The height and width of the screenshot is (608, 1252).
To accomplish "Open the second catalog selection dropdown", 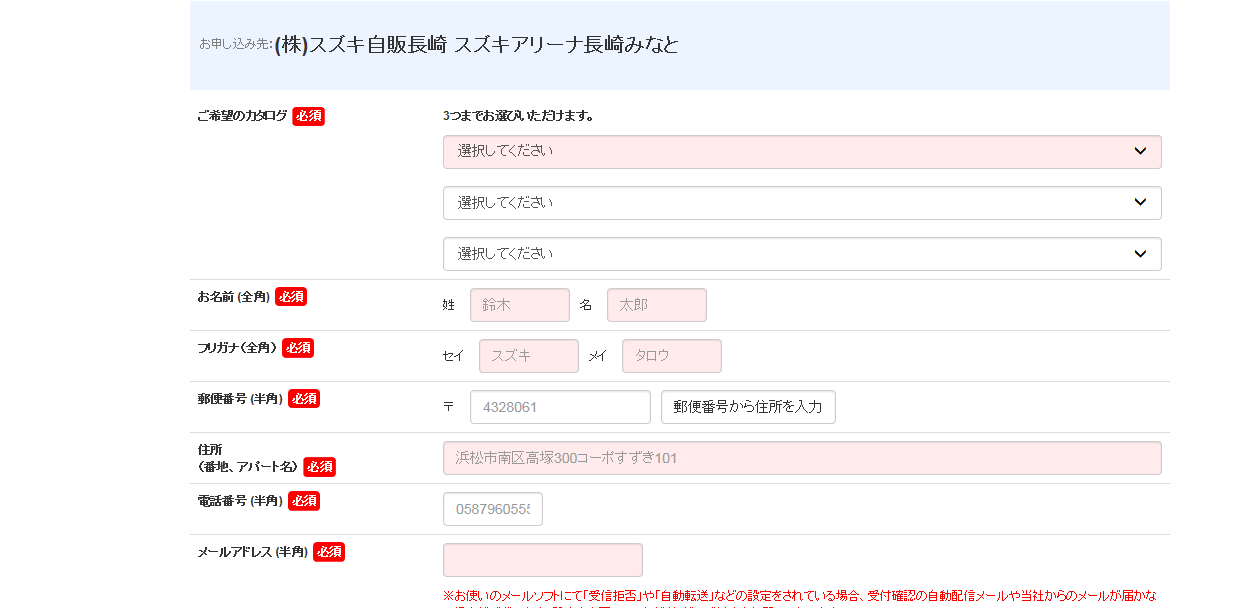I will [x=802, y=203].
